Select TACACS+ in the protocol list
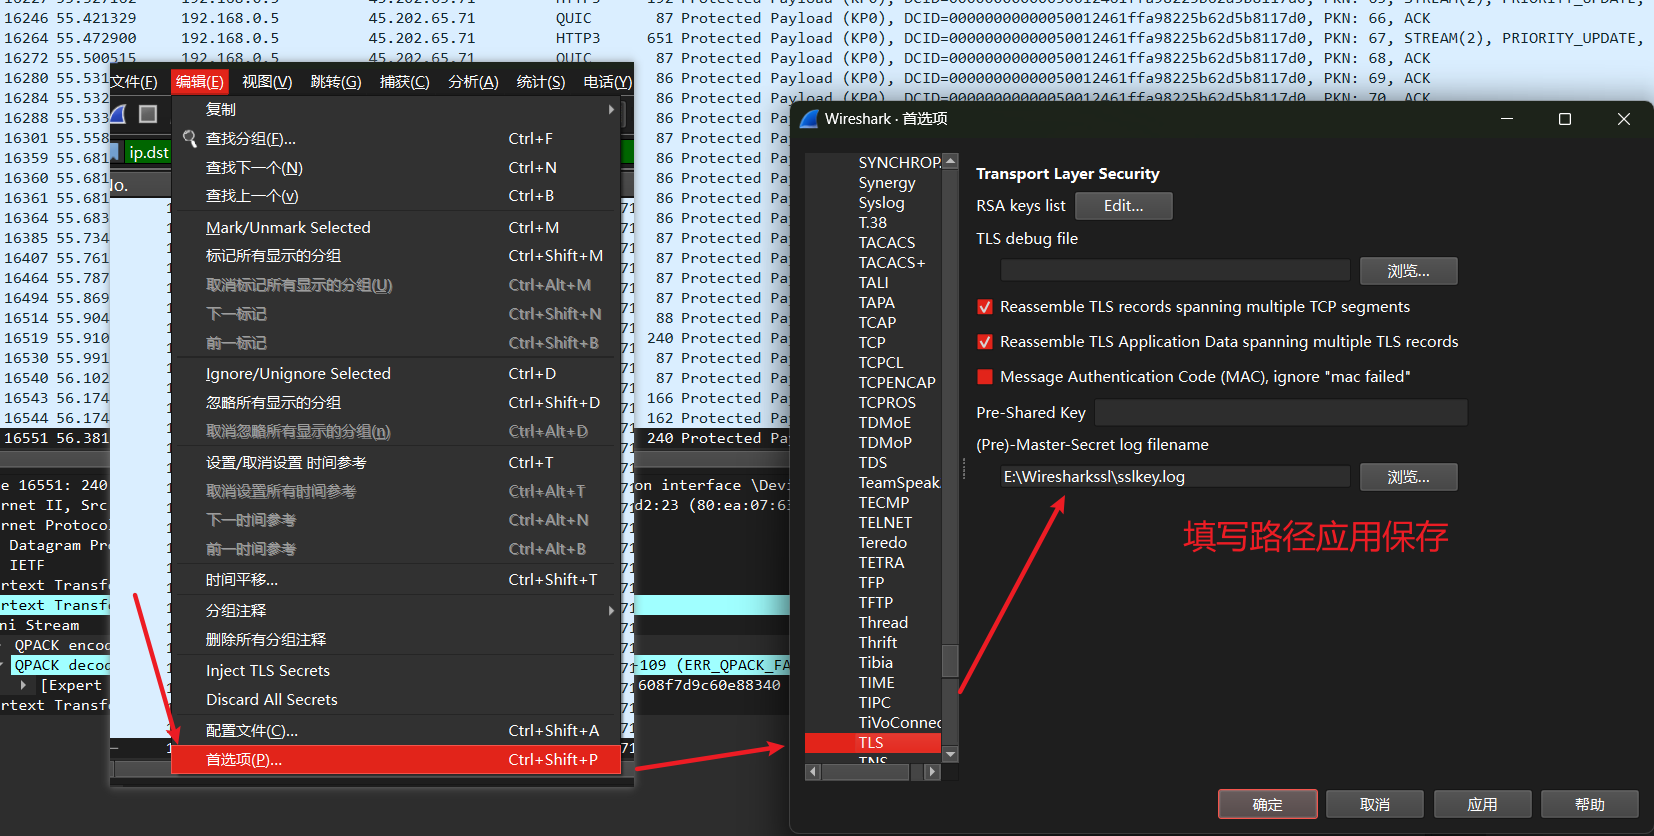This screenshot has height=836, width=1654. (892, 263)
